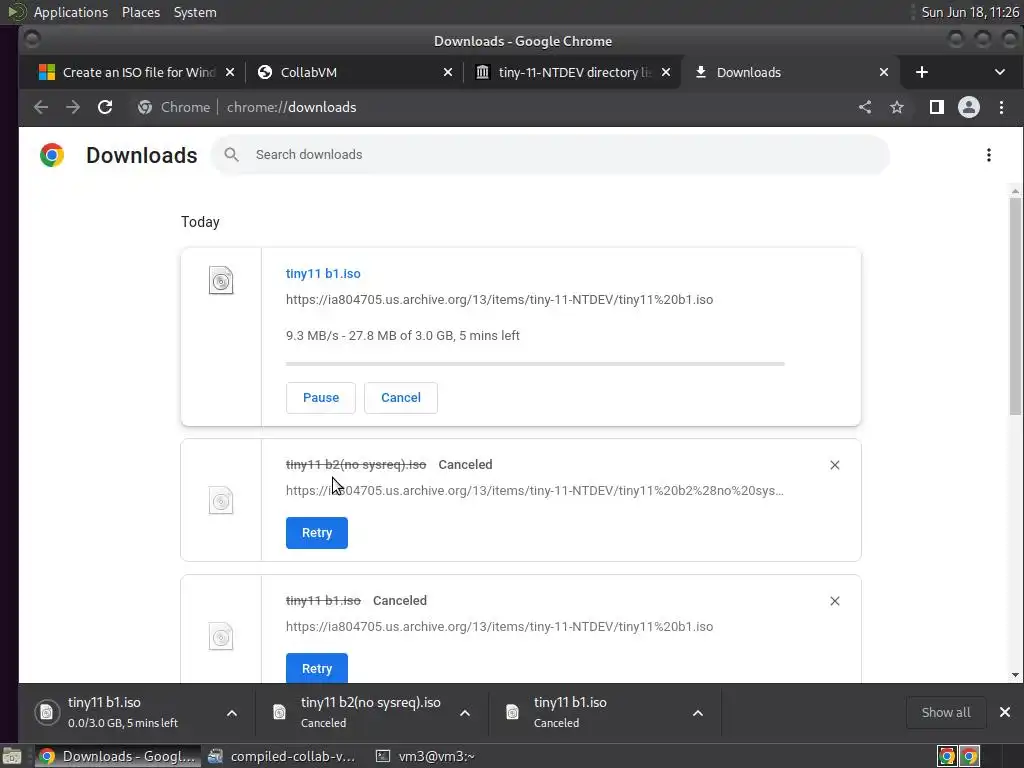Open the Chrome profile avatar
The image size is (1024, 768).
point(968,107)
